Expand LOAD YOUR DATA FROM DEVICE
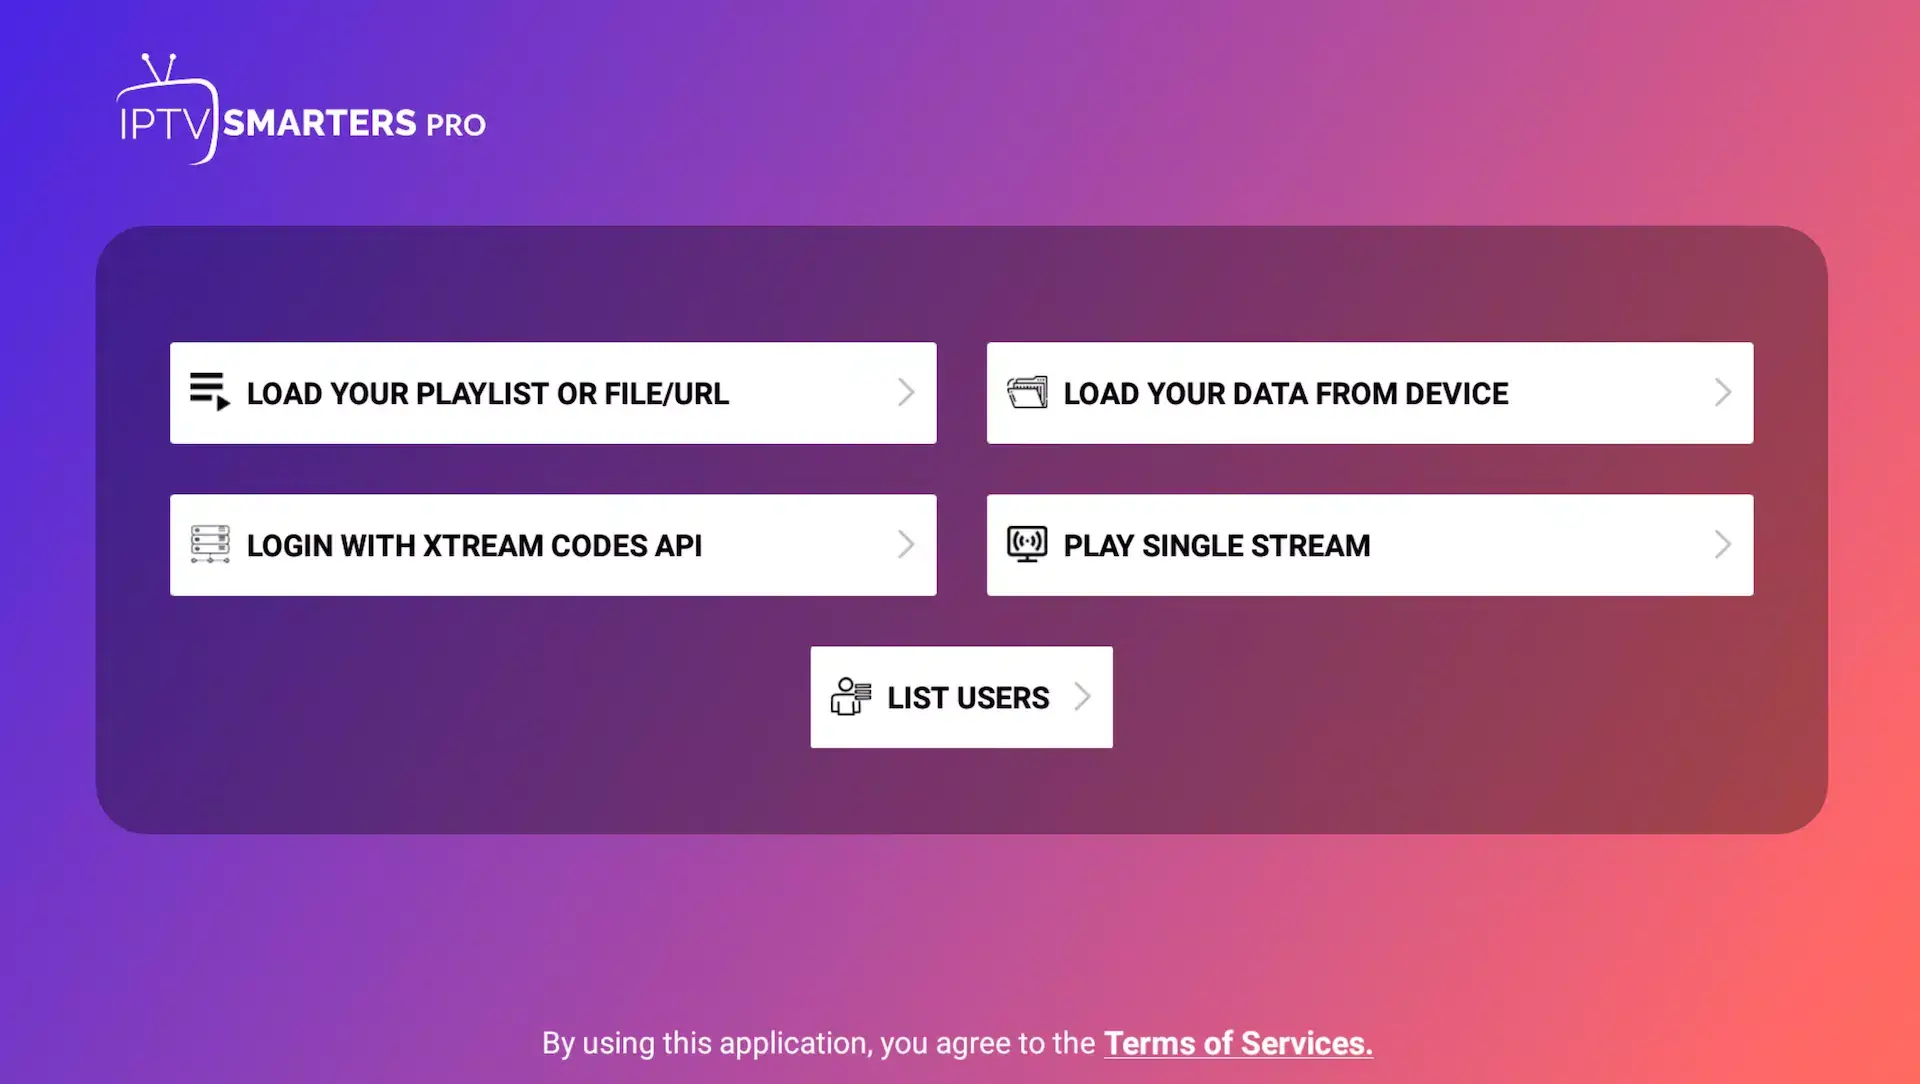This screenshot has width=1920, height=1084. (x=1369, y=393)
